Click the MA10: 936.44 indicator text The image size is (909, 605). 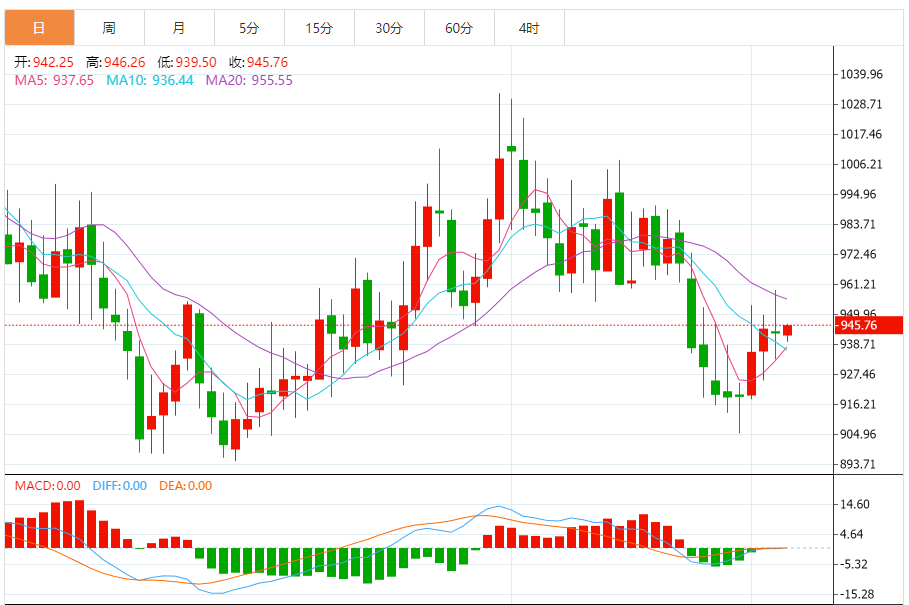[x=150, y=81]
